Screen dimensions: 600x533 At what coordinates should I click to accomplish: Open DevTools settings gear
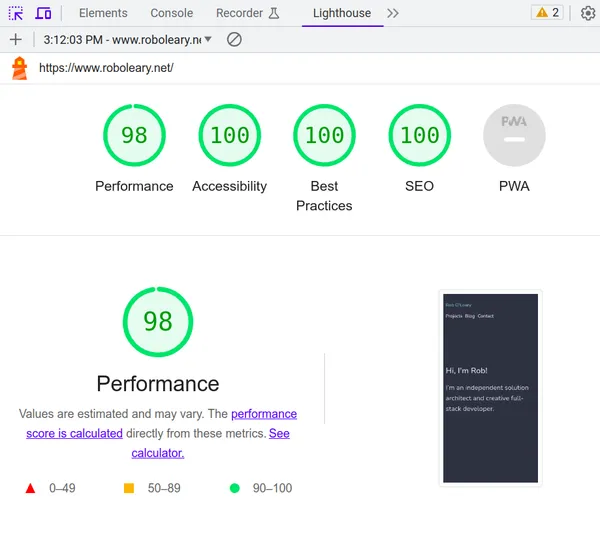tap(587, 13)
